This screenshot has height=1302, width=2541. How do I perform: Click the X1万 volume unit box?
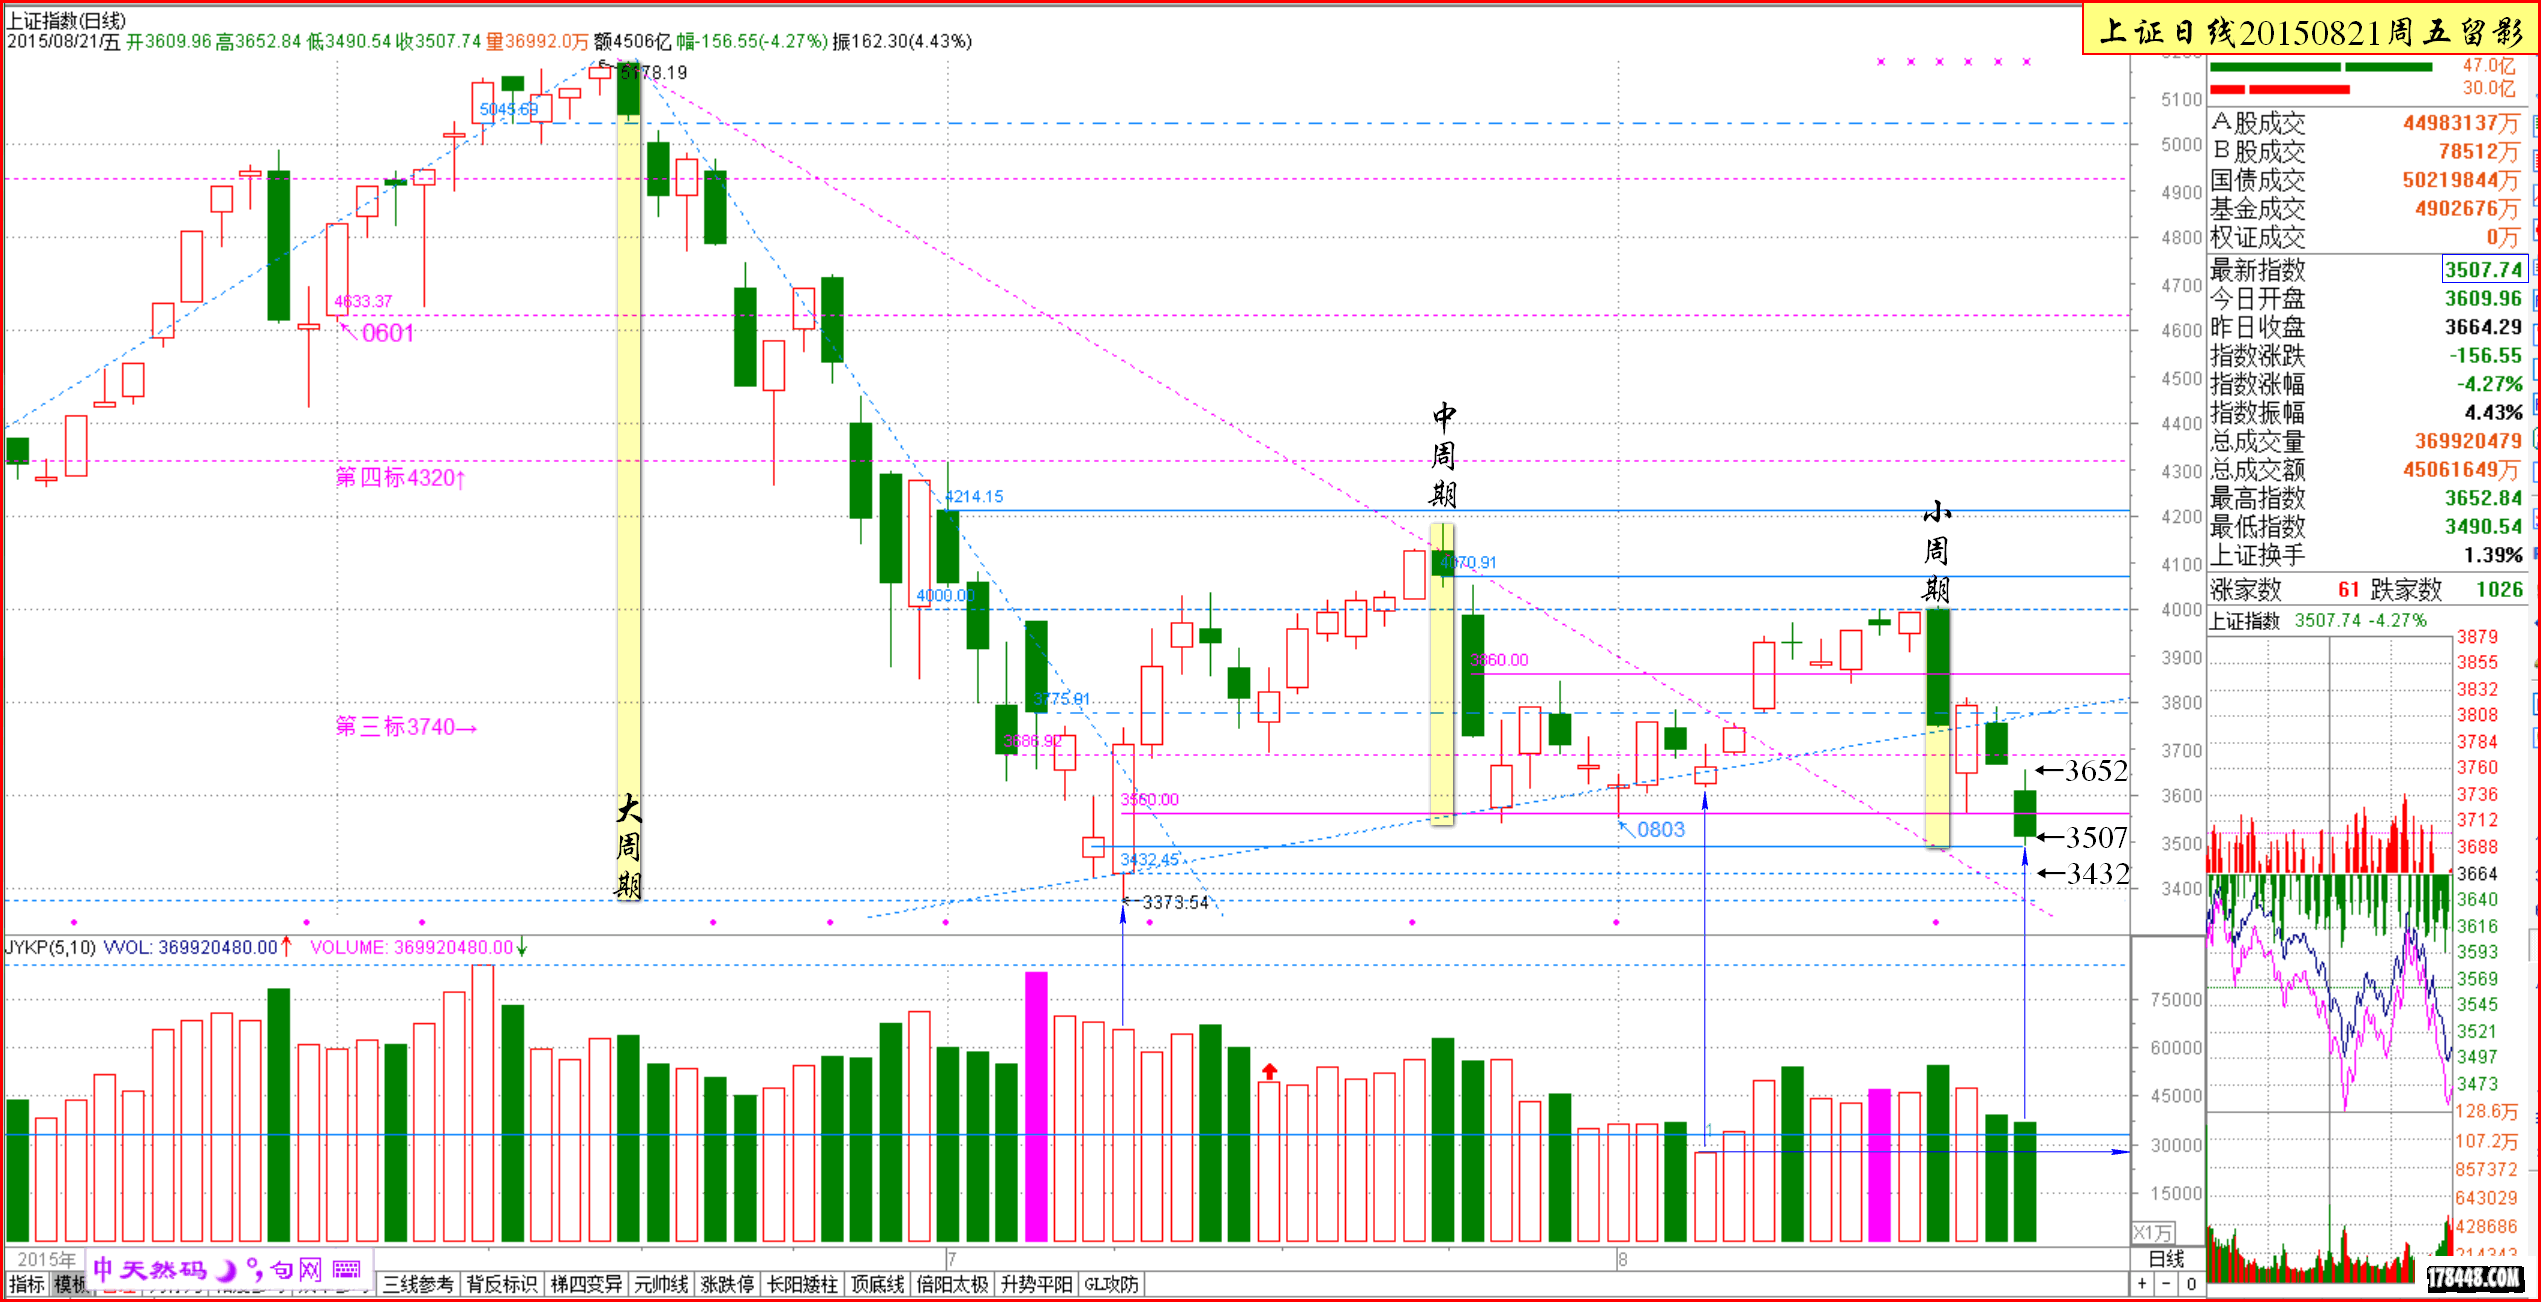(x=2153, y=1232)
